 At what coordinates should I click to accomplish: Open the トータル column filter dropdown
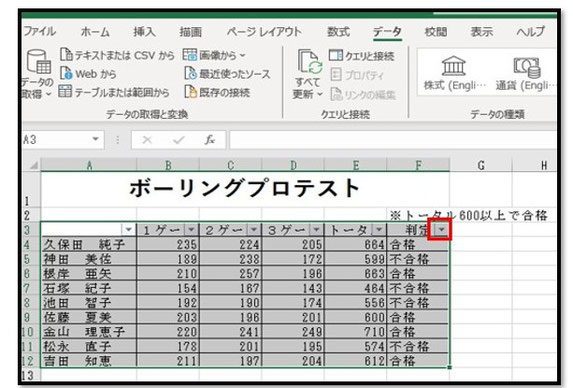(379, 229)
